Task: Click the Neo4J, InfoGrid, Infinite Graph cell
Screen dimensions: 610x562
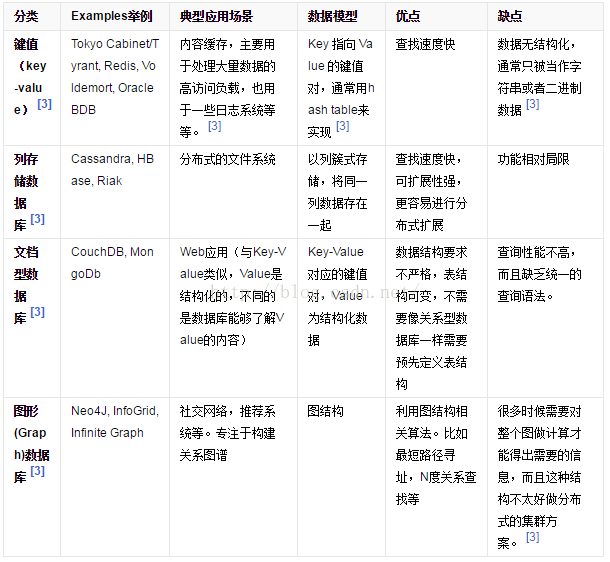Action: (115, 477)
